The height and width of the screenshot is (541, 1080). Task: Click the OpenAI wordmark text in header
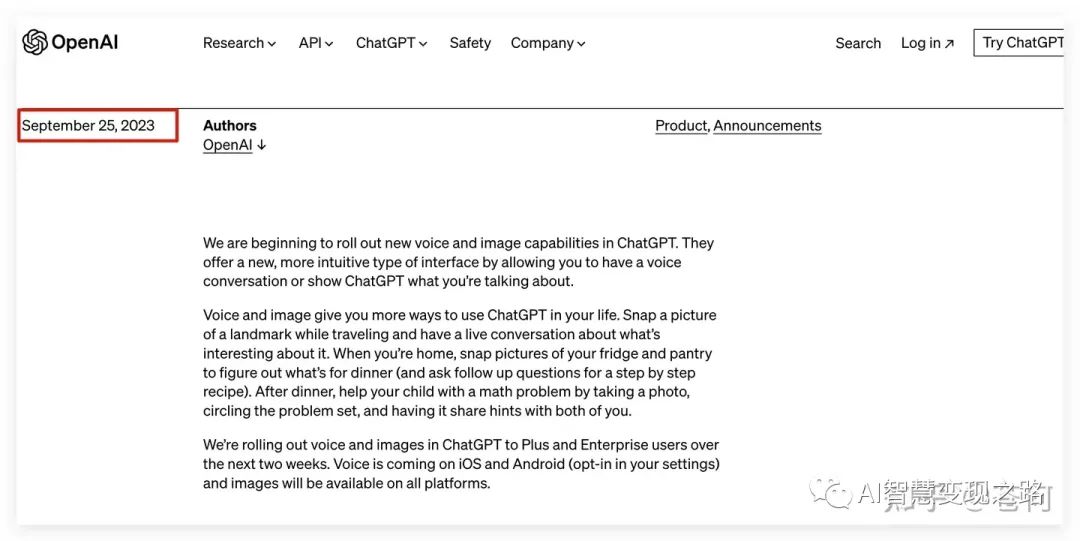[84, 42]
